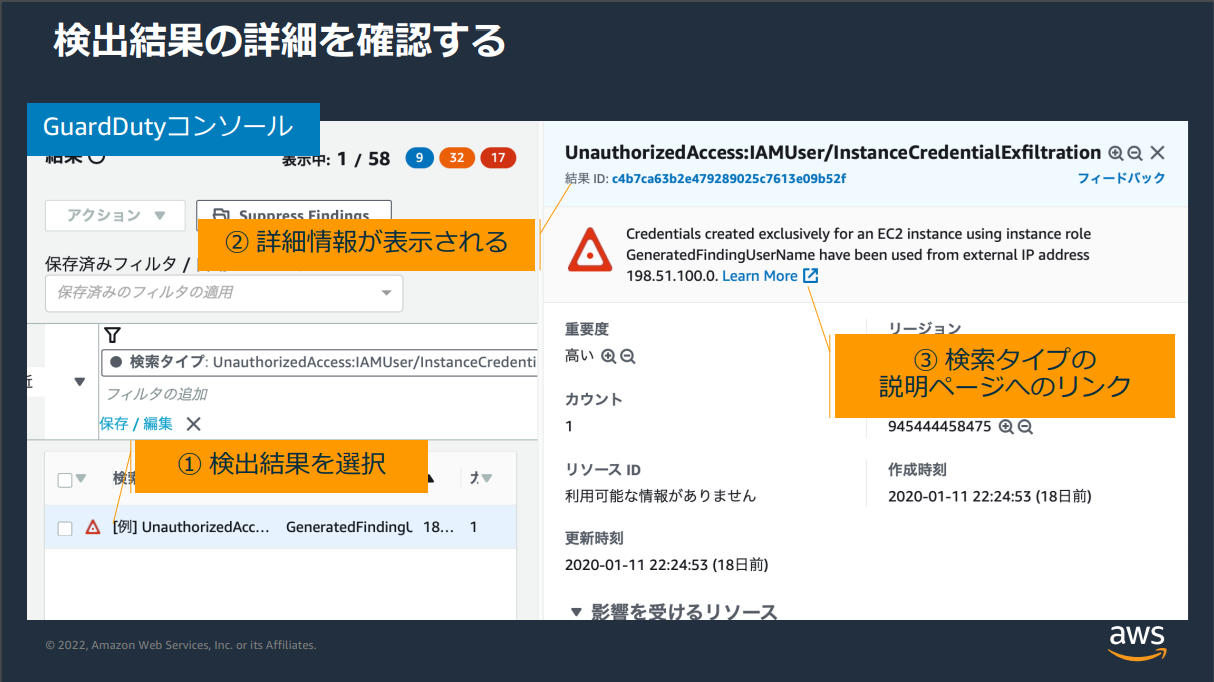1214x682 pixels.
Task: Zoom out on the finding type title
Action: click(1135, 153)
